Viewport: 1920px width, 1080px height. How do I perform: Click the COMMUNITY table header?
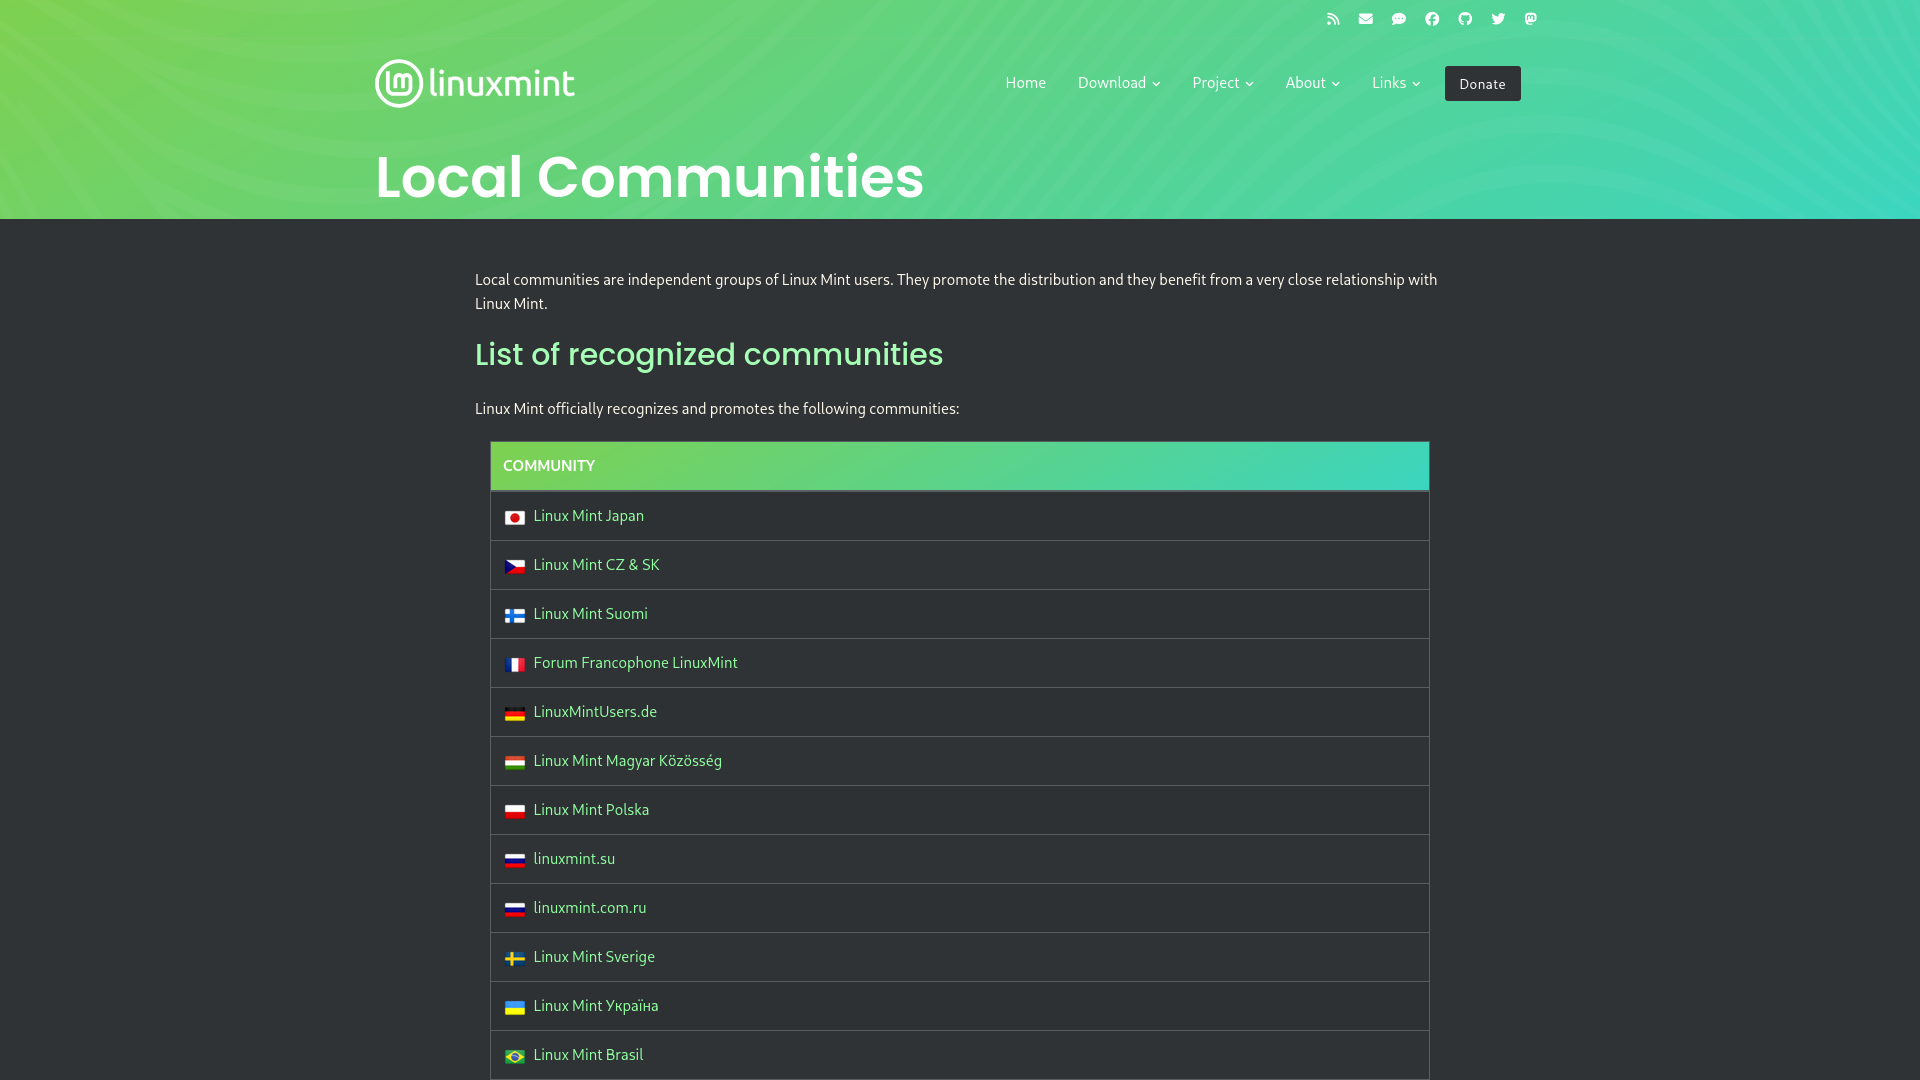click(x=549, y=466)
